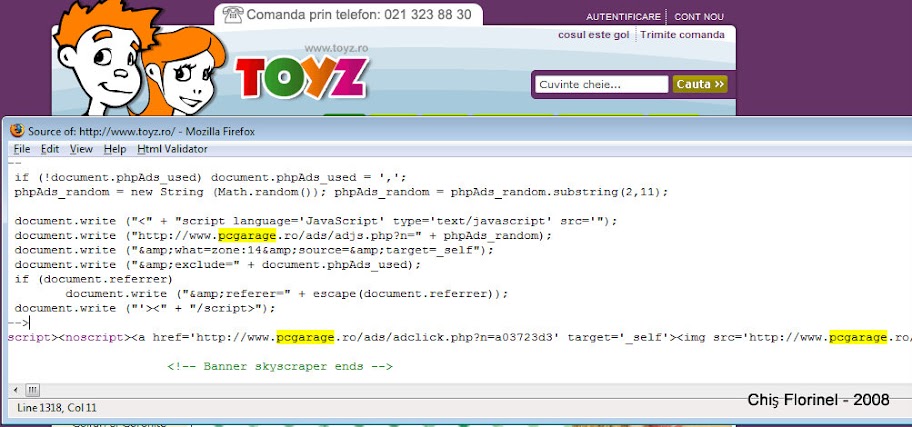
Task: Open the Edit menu in source viewer
Action: tap(50, 149)
